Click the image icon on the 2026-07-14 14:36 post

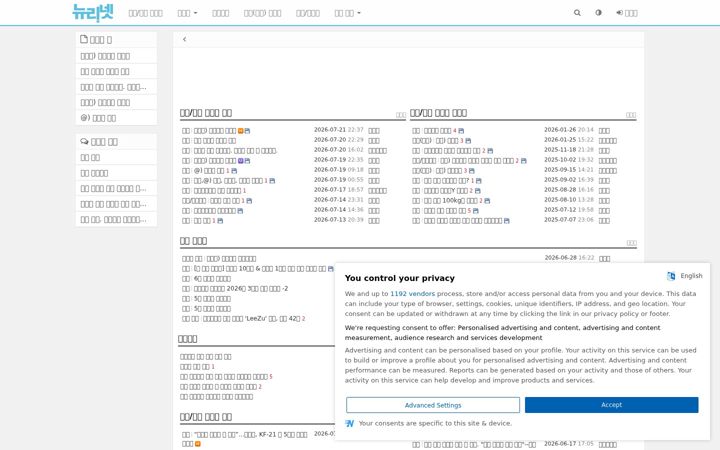coord(240,211)
